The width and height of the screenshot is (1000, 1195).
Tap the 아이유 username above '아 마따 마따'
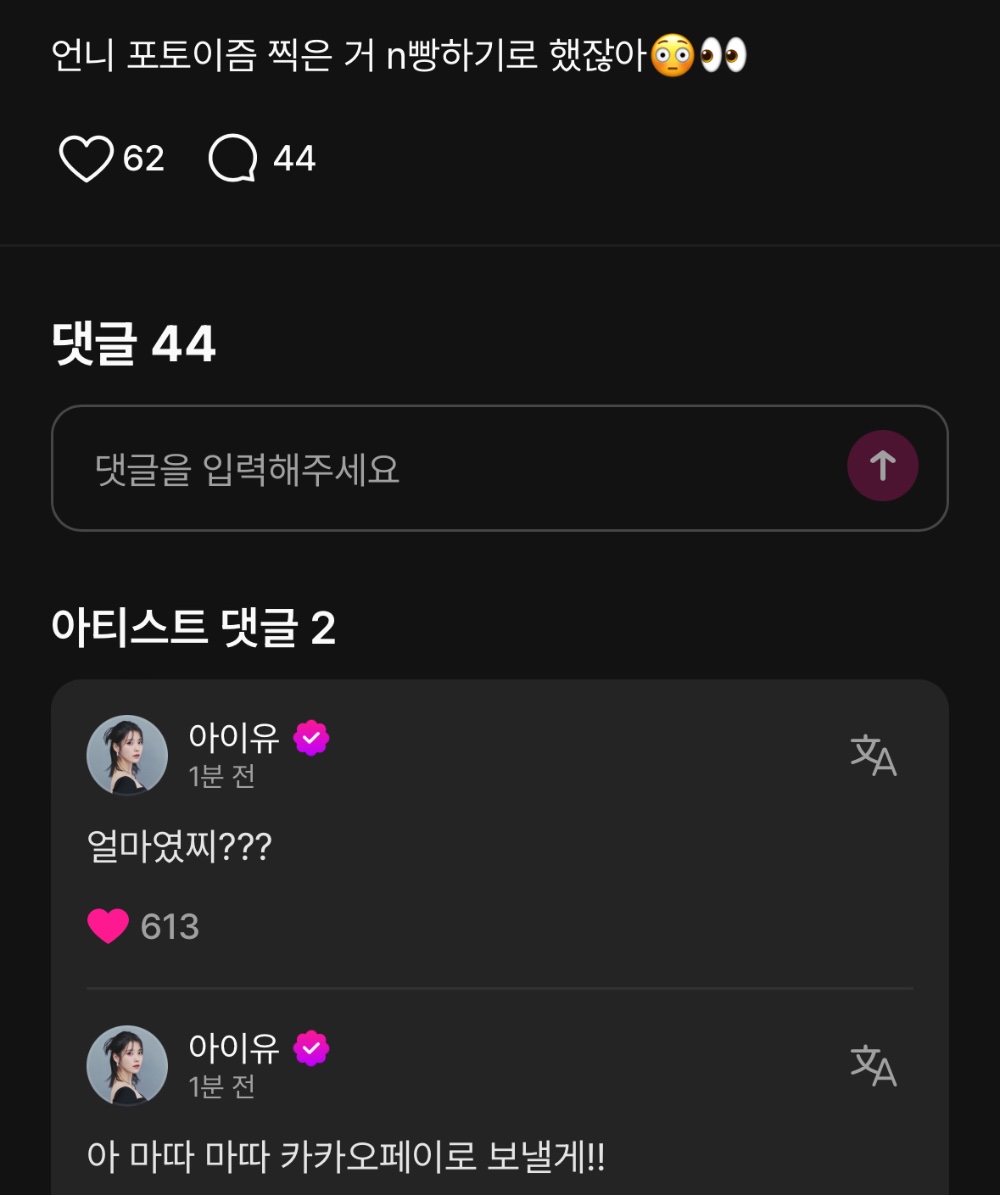pyautogui.click(x=234, y=1048)
